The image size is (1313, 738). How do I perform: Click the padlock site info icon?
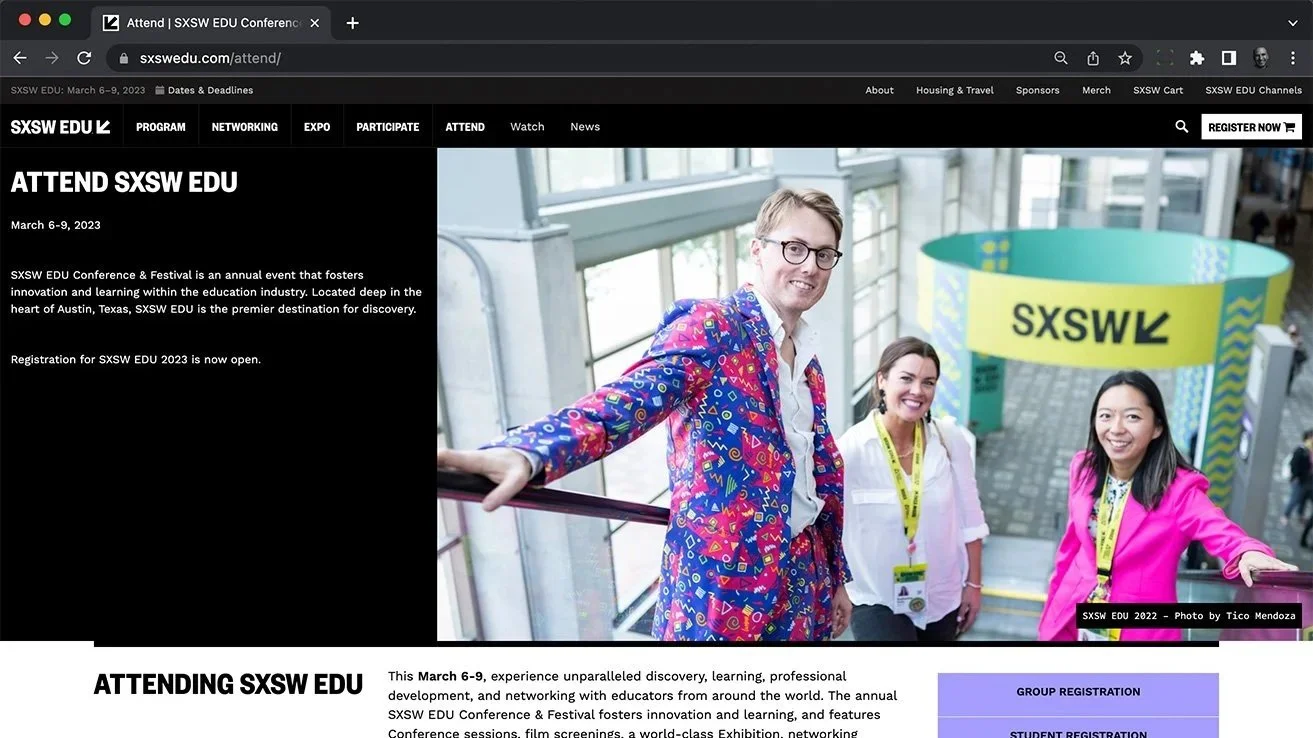[x=124, y=58]
